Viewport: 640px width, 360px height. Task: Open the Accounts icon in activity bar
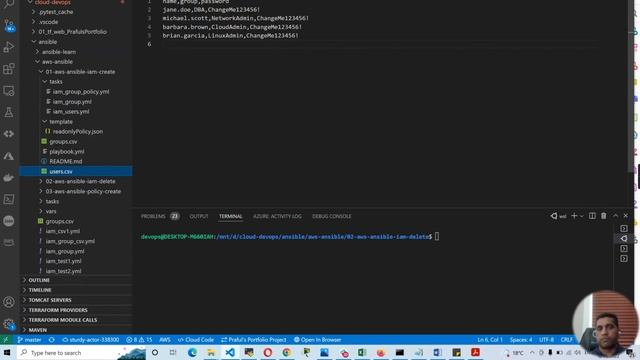click(9, 302)
